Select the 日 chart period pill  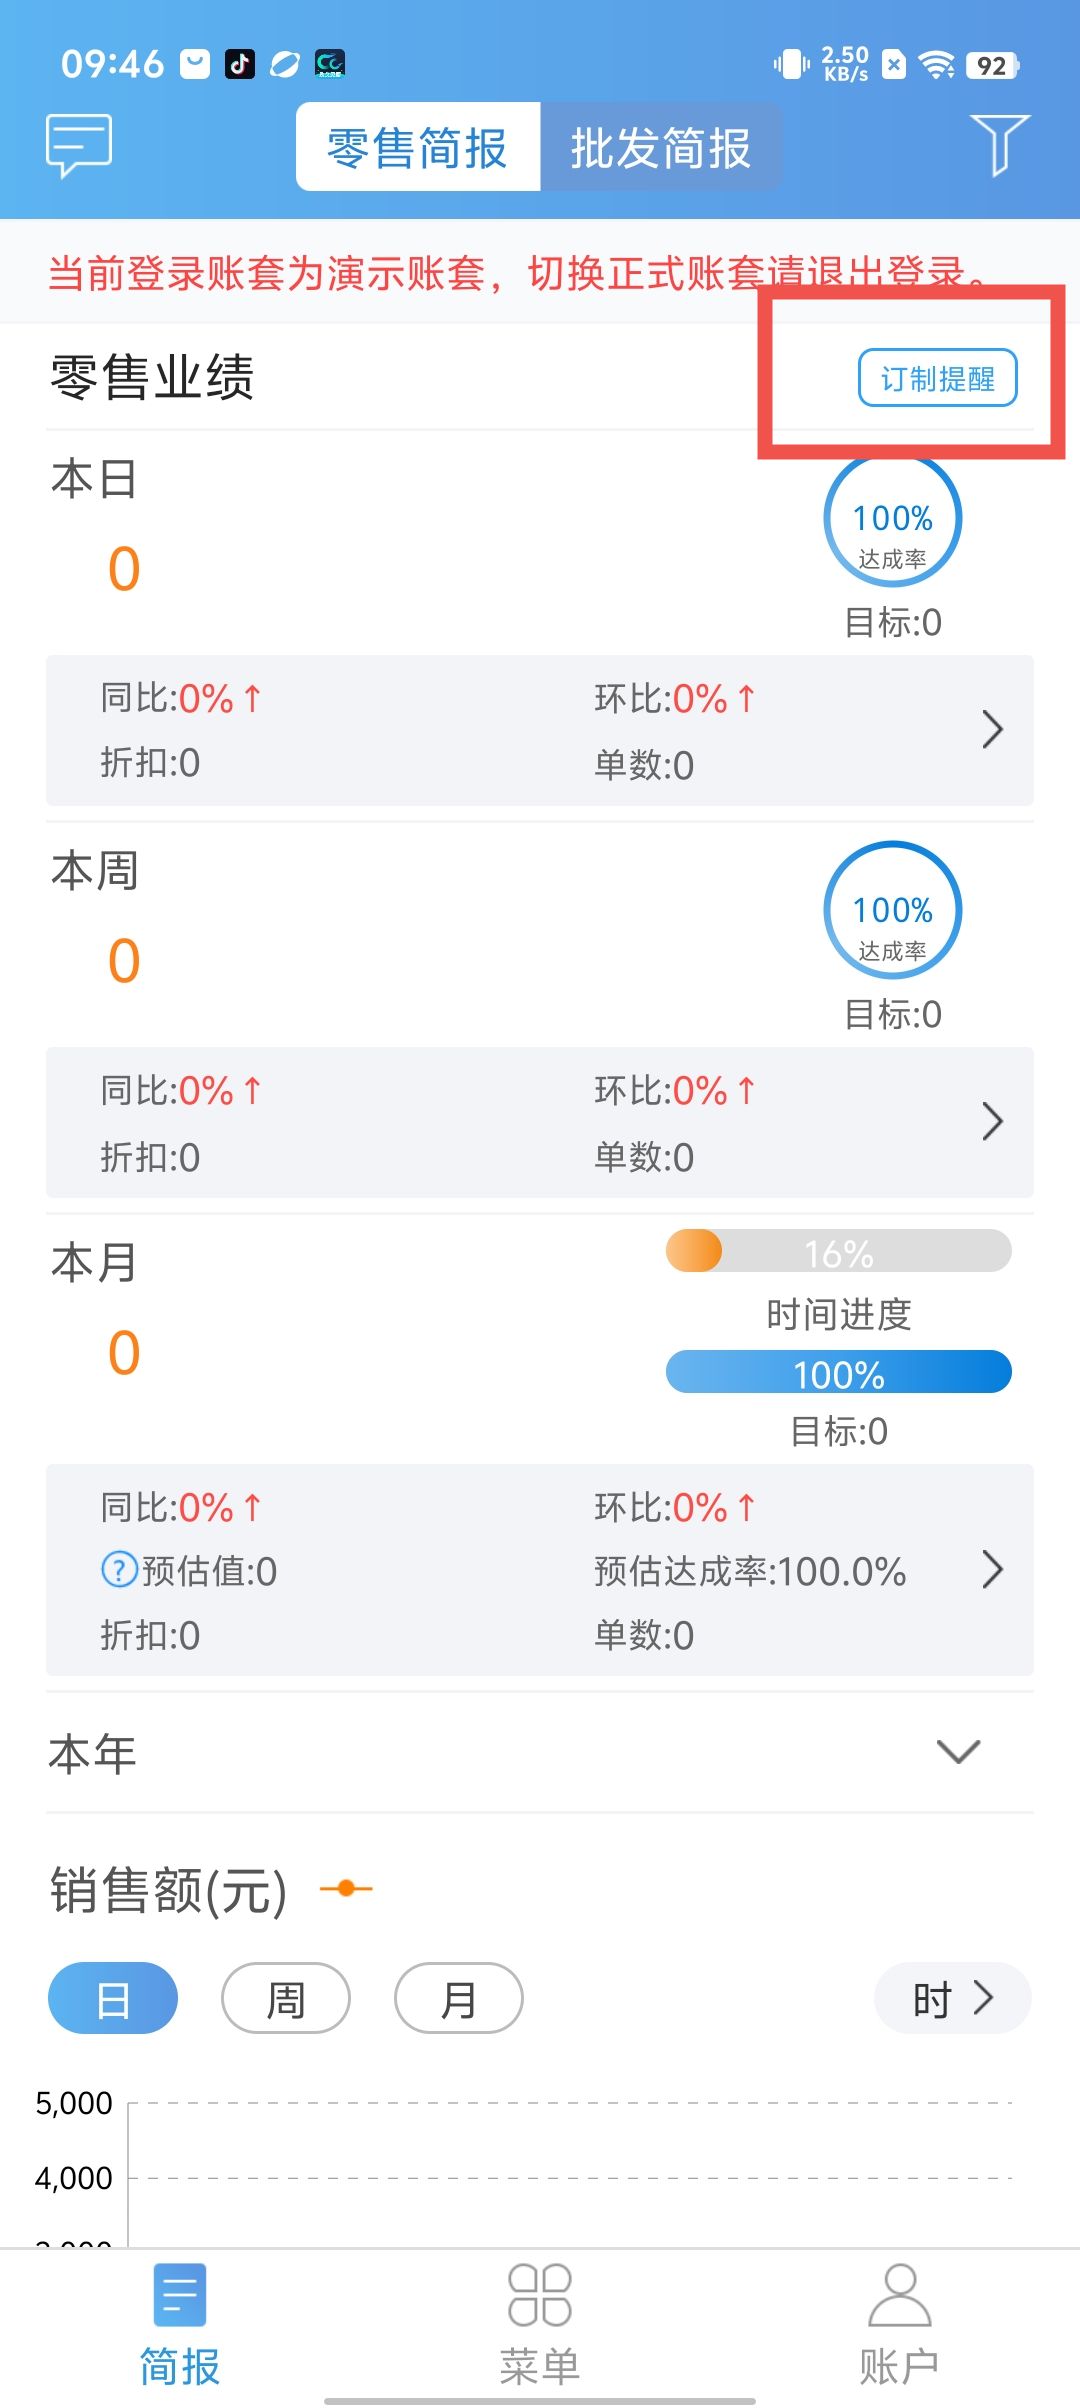113,1998
